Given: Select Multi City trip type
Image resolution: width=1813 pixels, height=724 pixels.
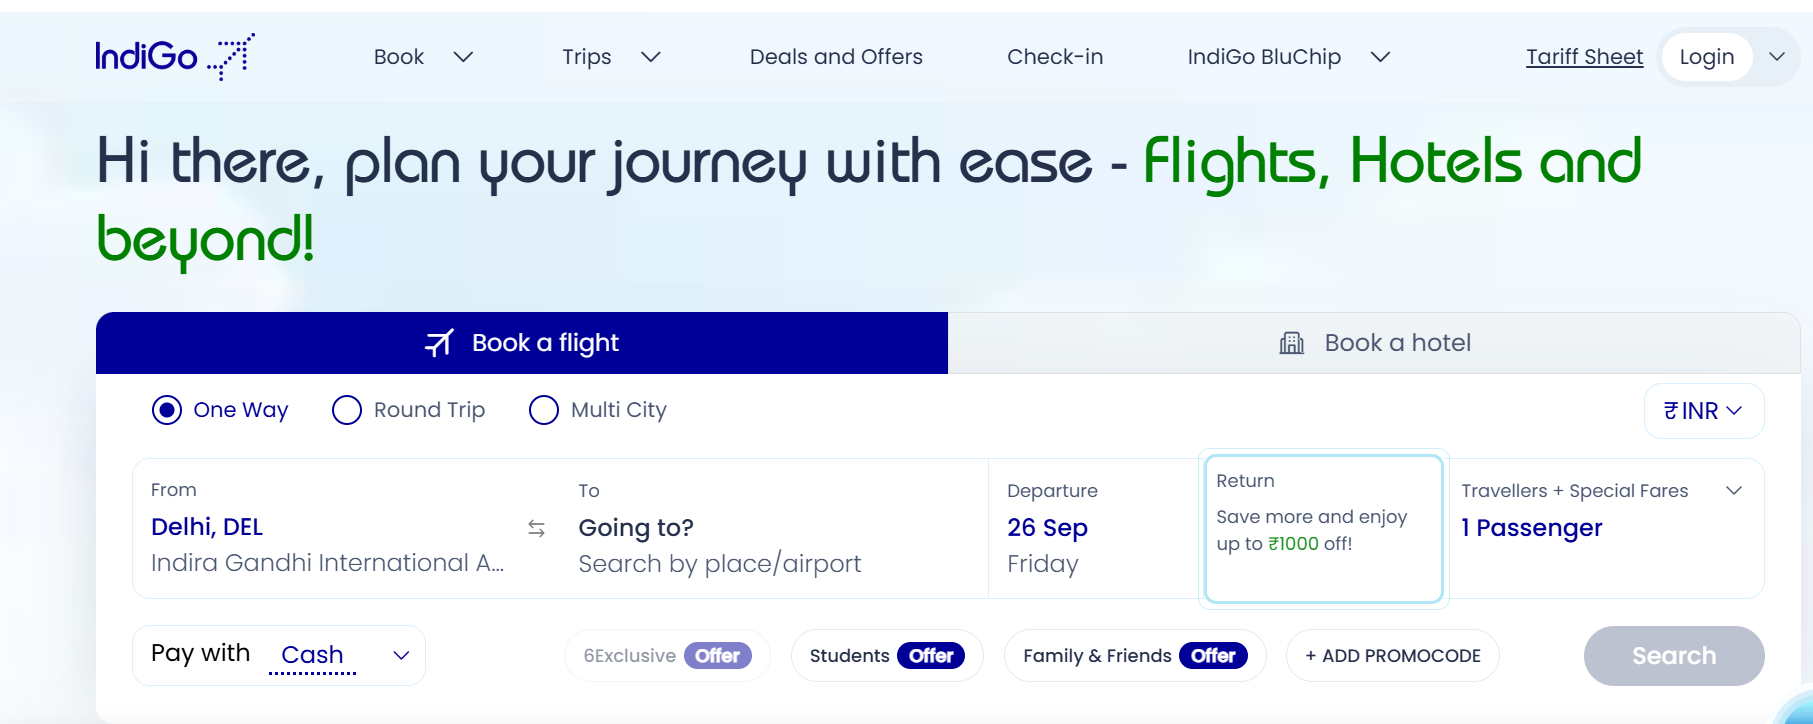Looking at the screenshot, I should [x=544, y=410].
